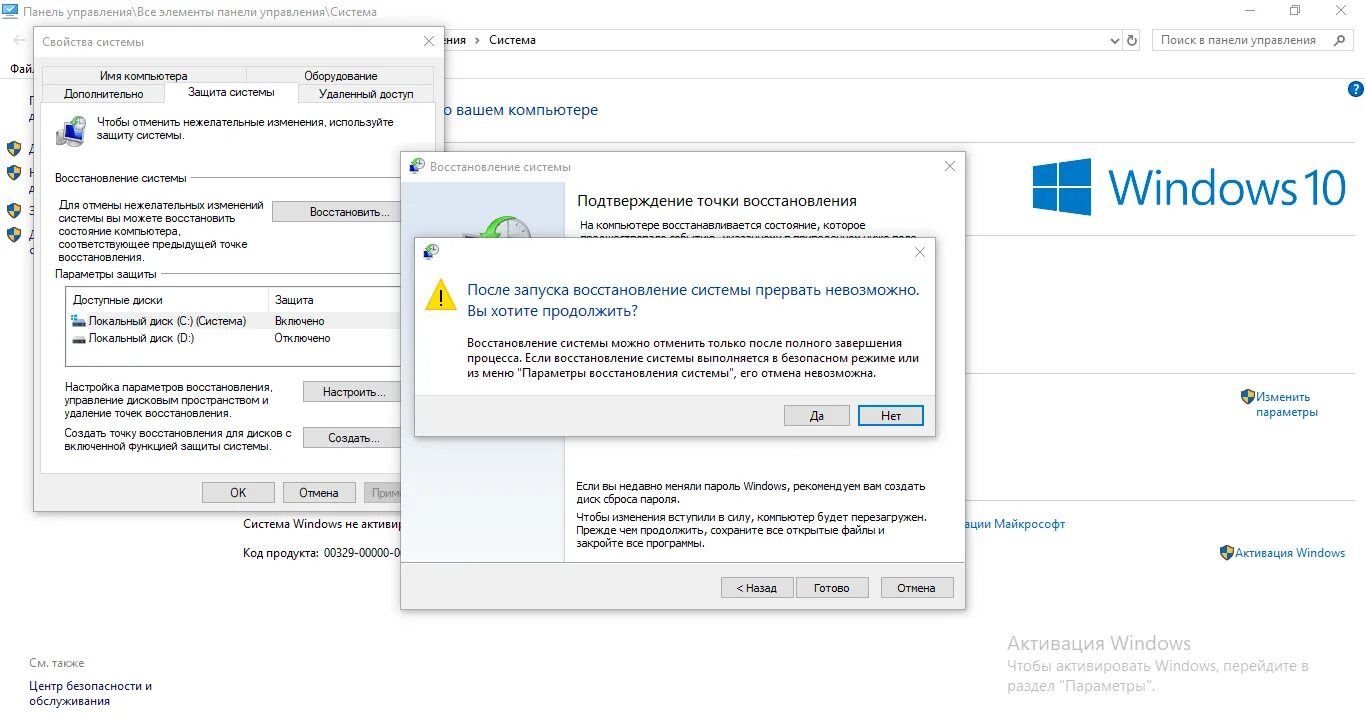Click Отмена in the System Restore wizard
The height and width of the screenshot is (727, 1365).
click(x=916, y=588)
